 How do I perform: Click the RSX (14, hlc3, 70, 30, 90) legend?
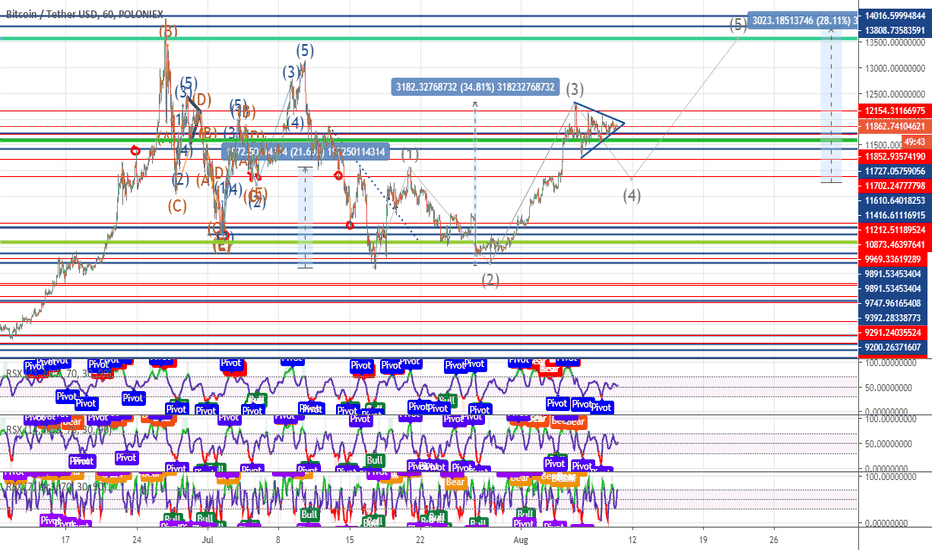tap(58, 430)
